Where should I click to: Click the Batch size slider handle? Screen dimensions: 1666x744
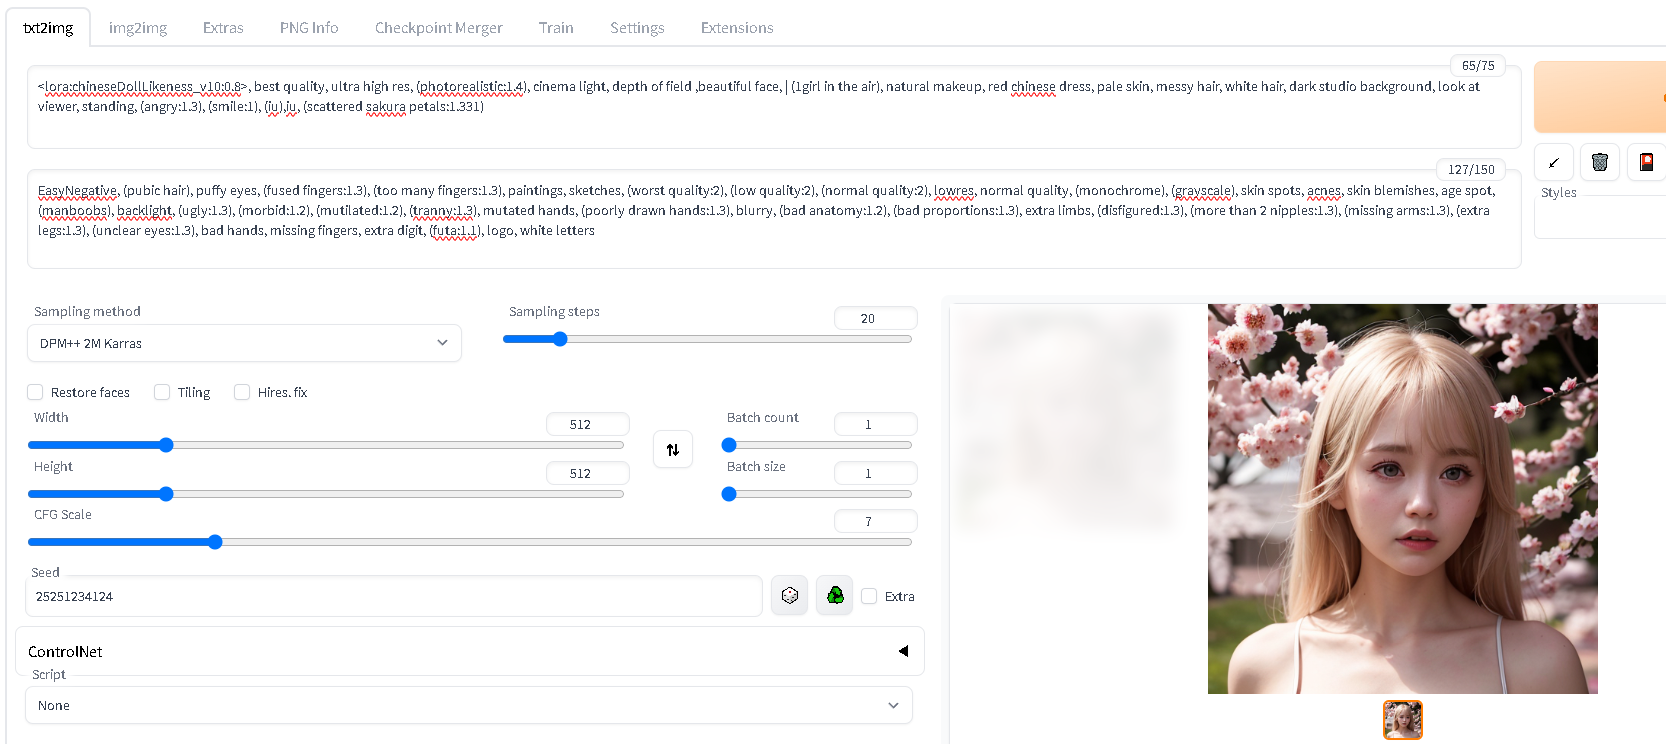pyautogui.click(x=729, y=494)
